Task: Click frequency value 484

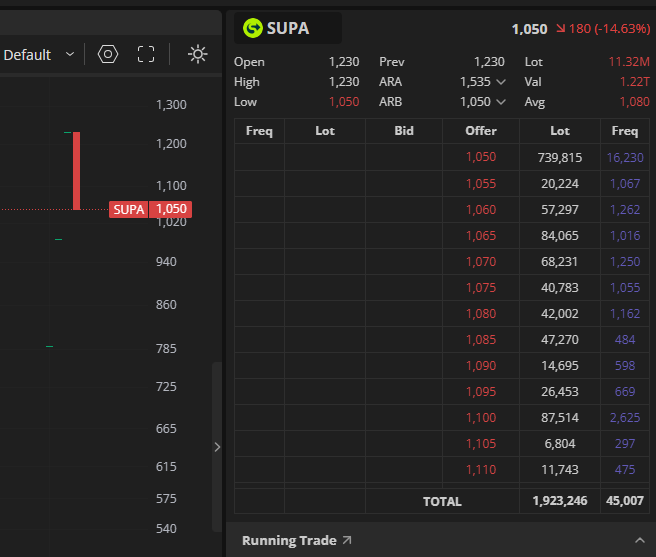Action: tap(625, 339)
